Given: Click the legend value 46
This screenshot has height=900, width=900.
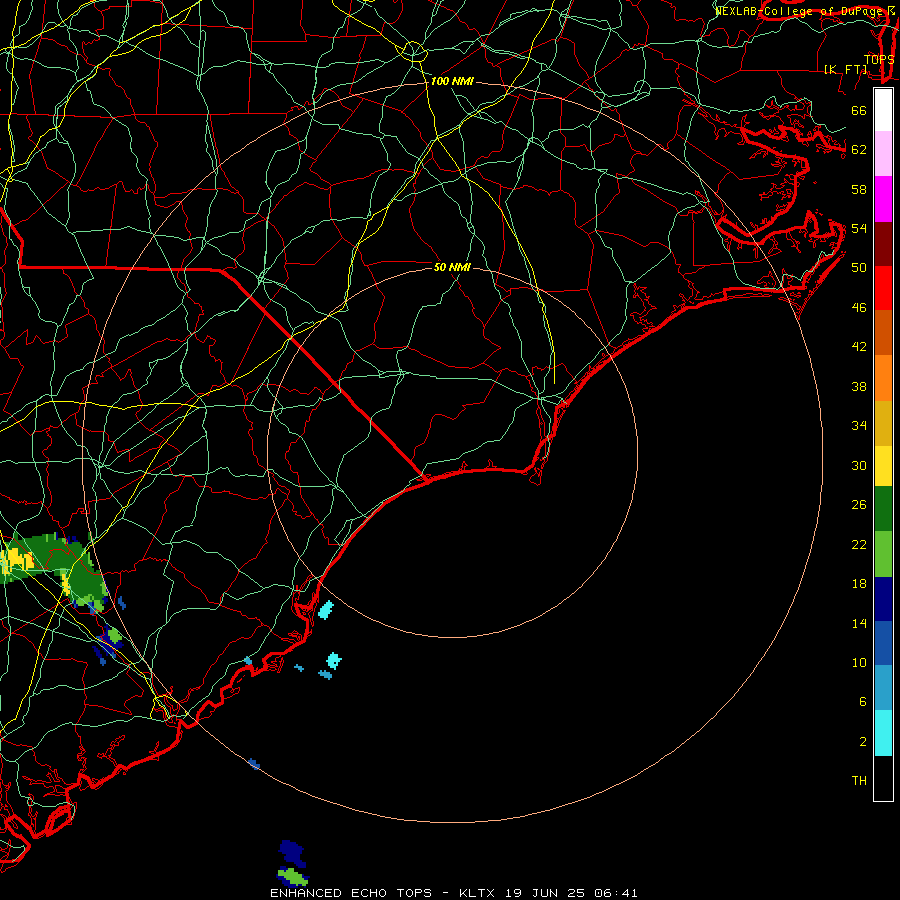Looking at the screenshot, I should [859, 308].
